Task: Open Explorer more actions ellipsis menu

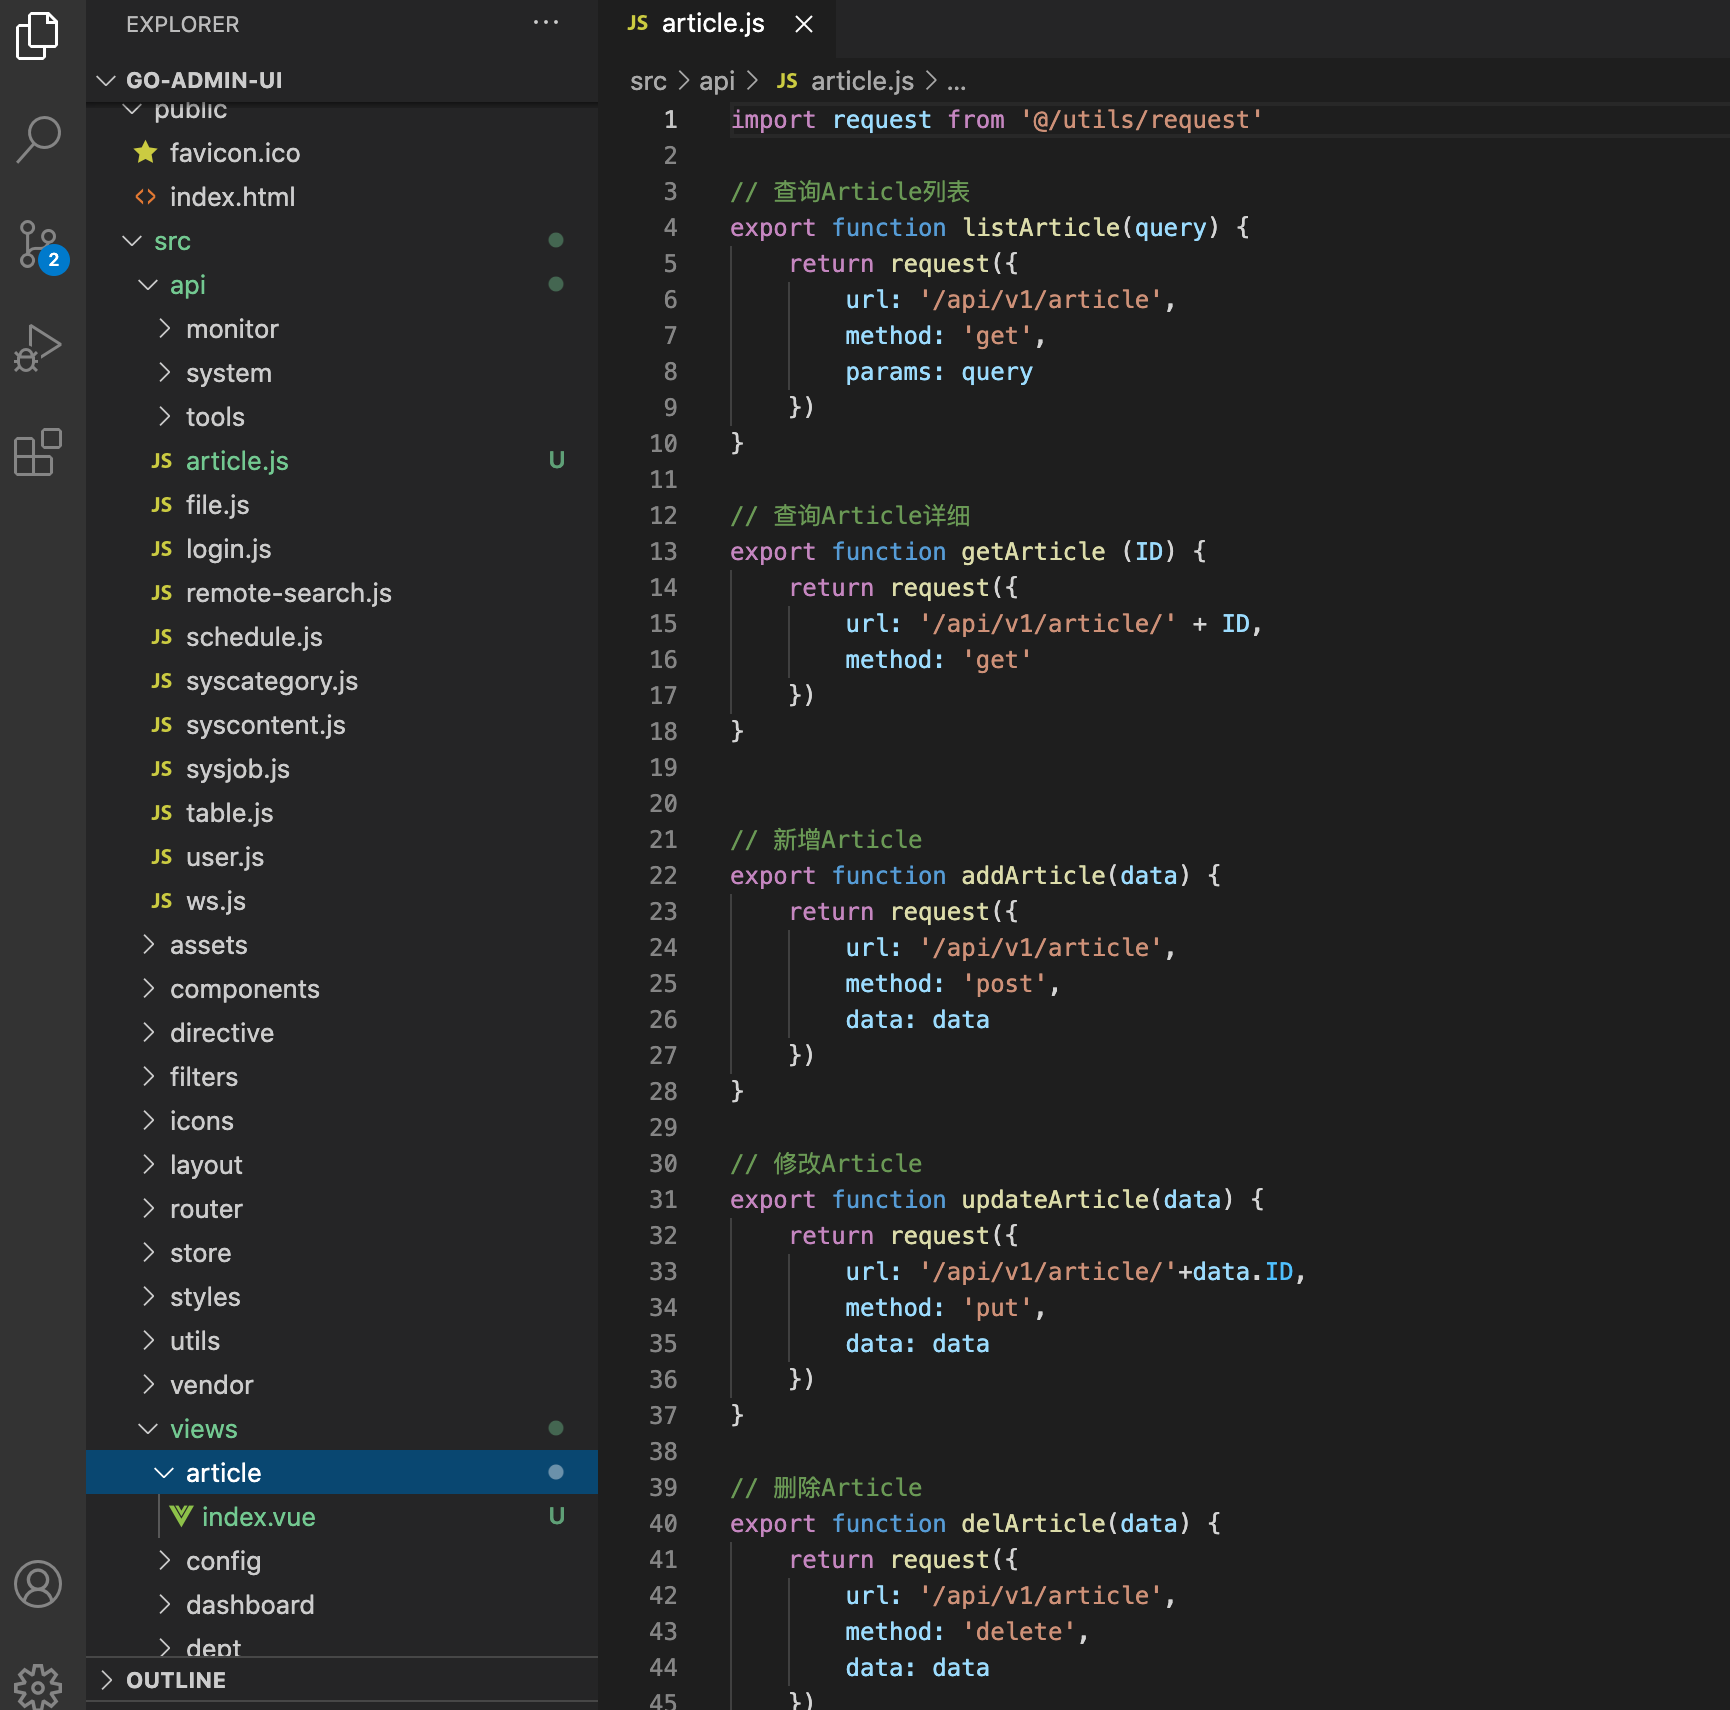Action: pyautogui.click(x=546, y=23)
